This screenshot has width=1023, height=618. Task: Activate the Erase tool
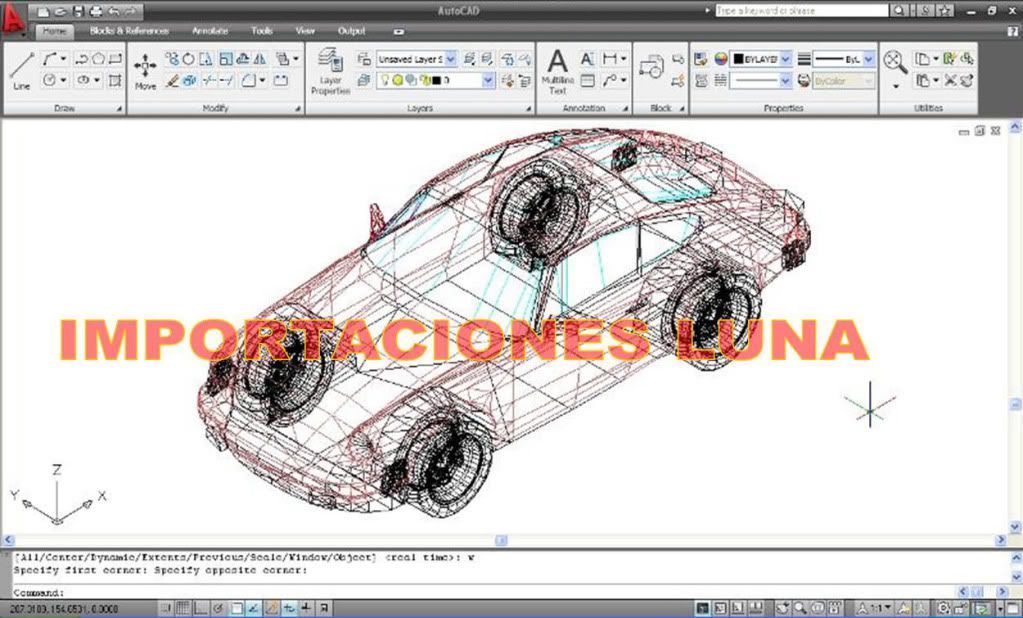pyautogui.click(x=172, y=80)
